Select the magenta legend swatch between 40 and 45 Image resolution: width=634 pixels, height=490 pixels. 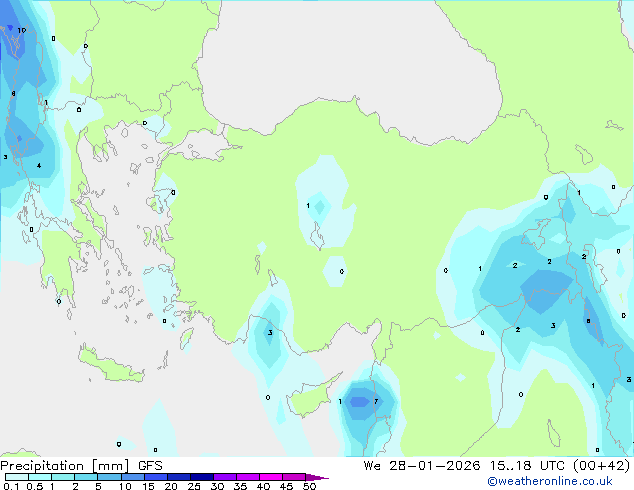point(271,477)
